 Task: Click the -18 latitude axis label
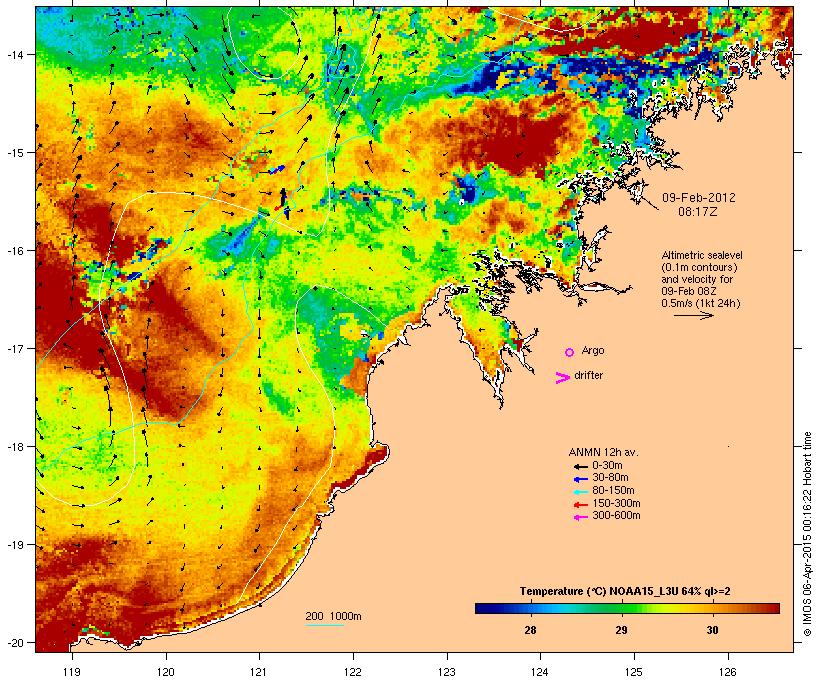(15, 447)
